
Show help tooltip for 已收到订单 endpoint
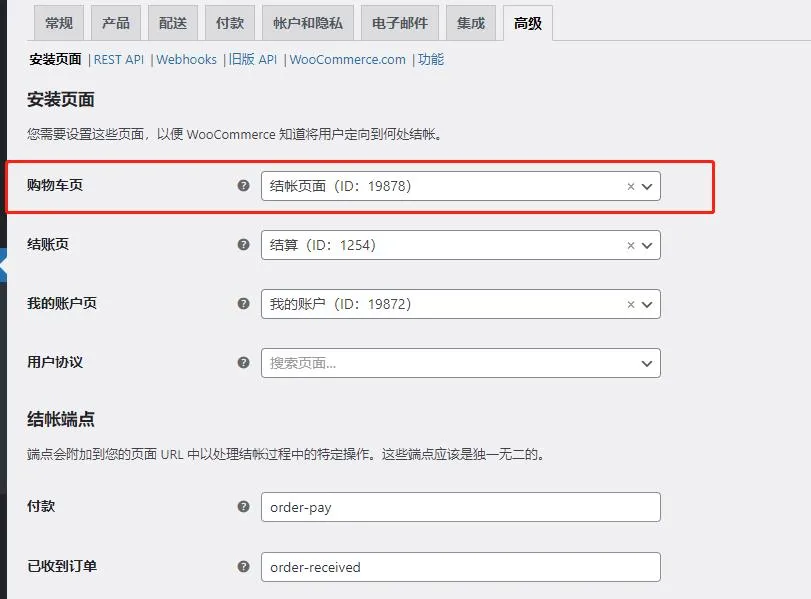(x=243, y=566)
